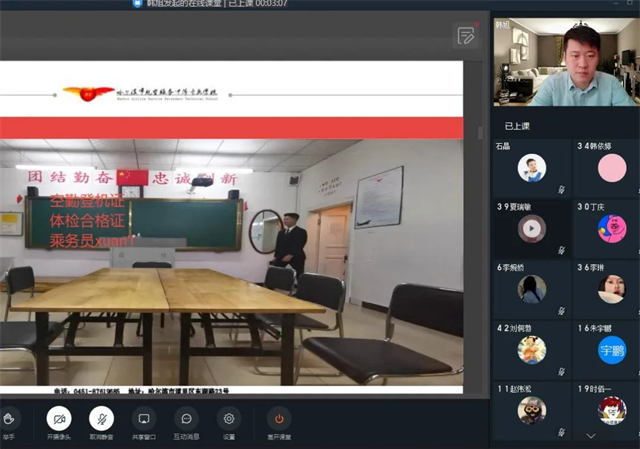
Task: Click the vertical scrollbar beside the slide
Action: coord(480,132)
